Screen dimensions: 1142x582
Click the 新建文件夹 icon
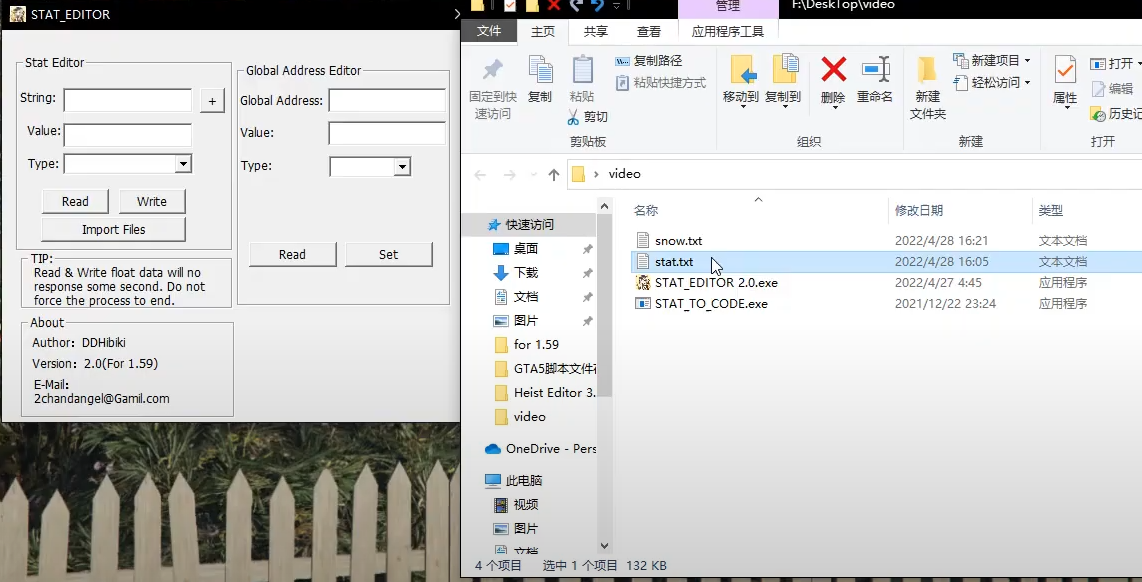[x=927, y=69]
